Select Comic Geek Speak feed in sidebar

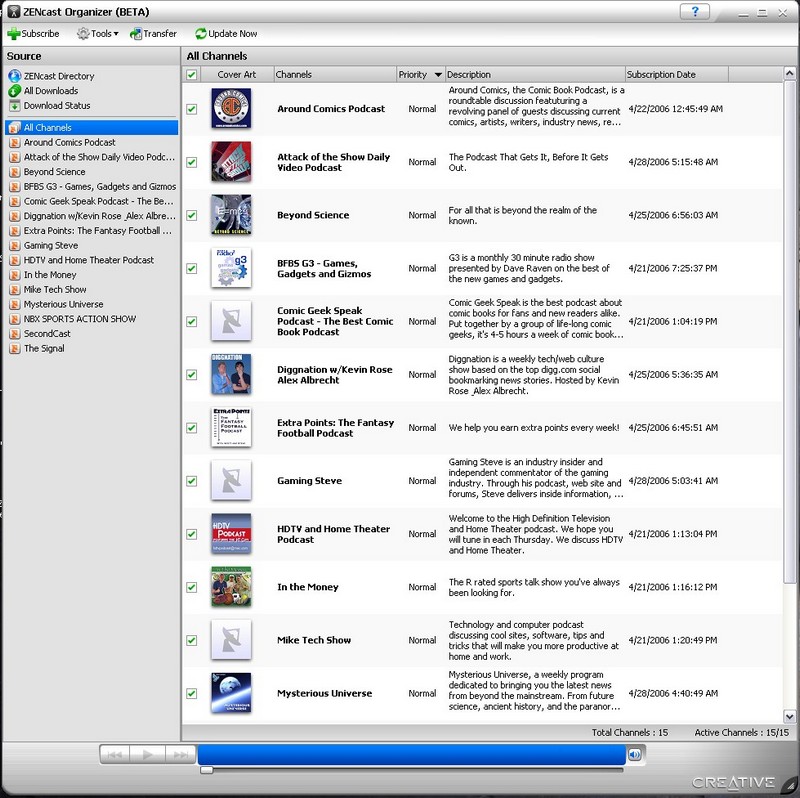(x=92, y=201)
